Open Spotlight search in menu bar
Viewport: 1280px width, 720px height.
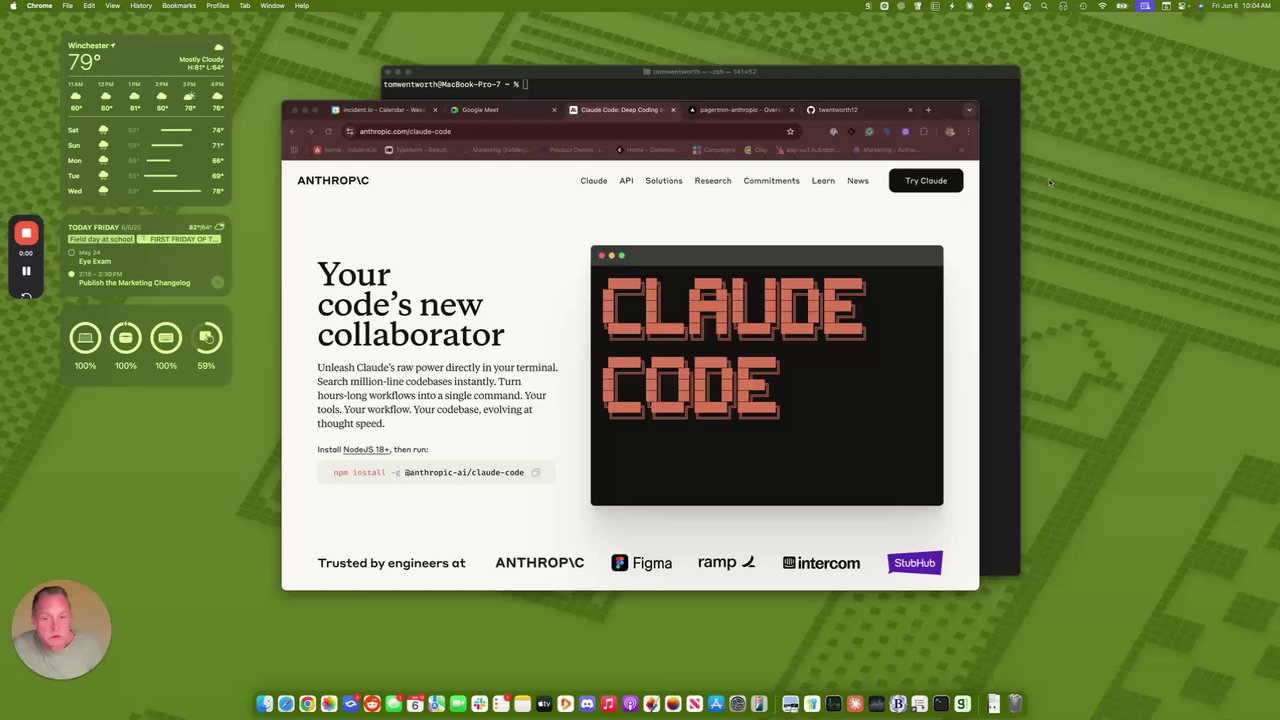click(1045, 6)
